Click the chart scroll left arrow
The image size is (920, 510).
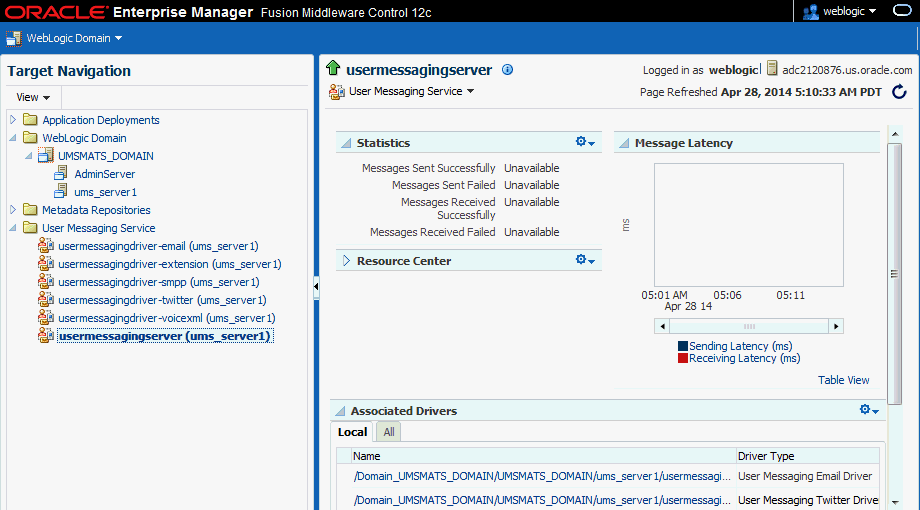click(662, 326)
